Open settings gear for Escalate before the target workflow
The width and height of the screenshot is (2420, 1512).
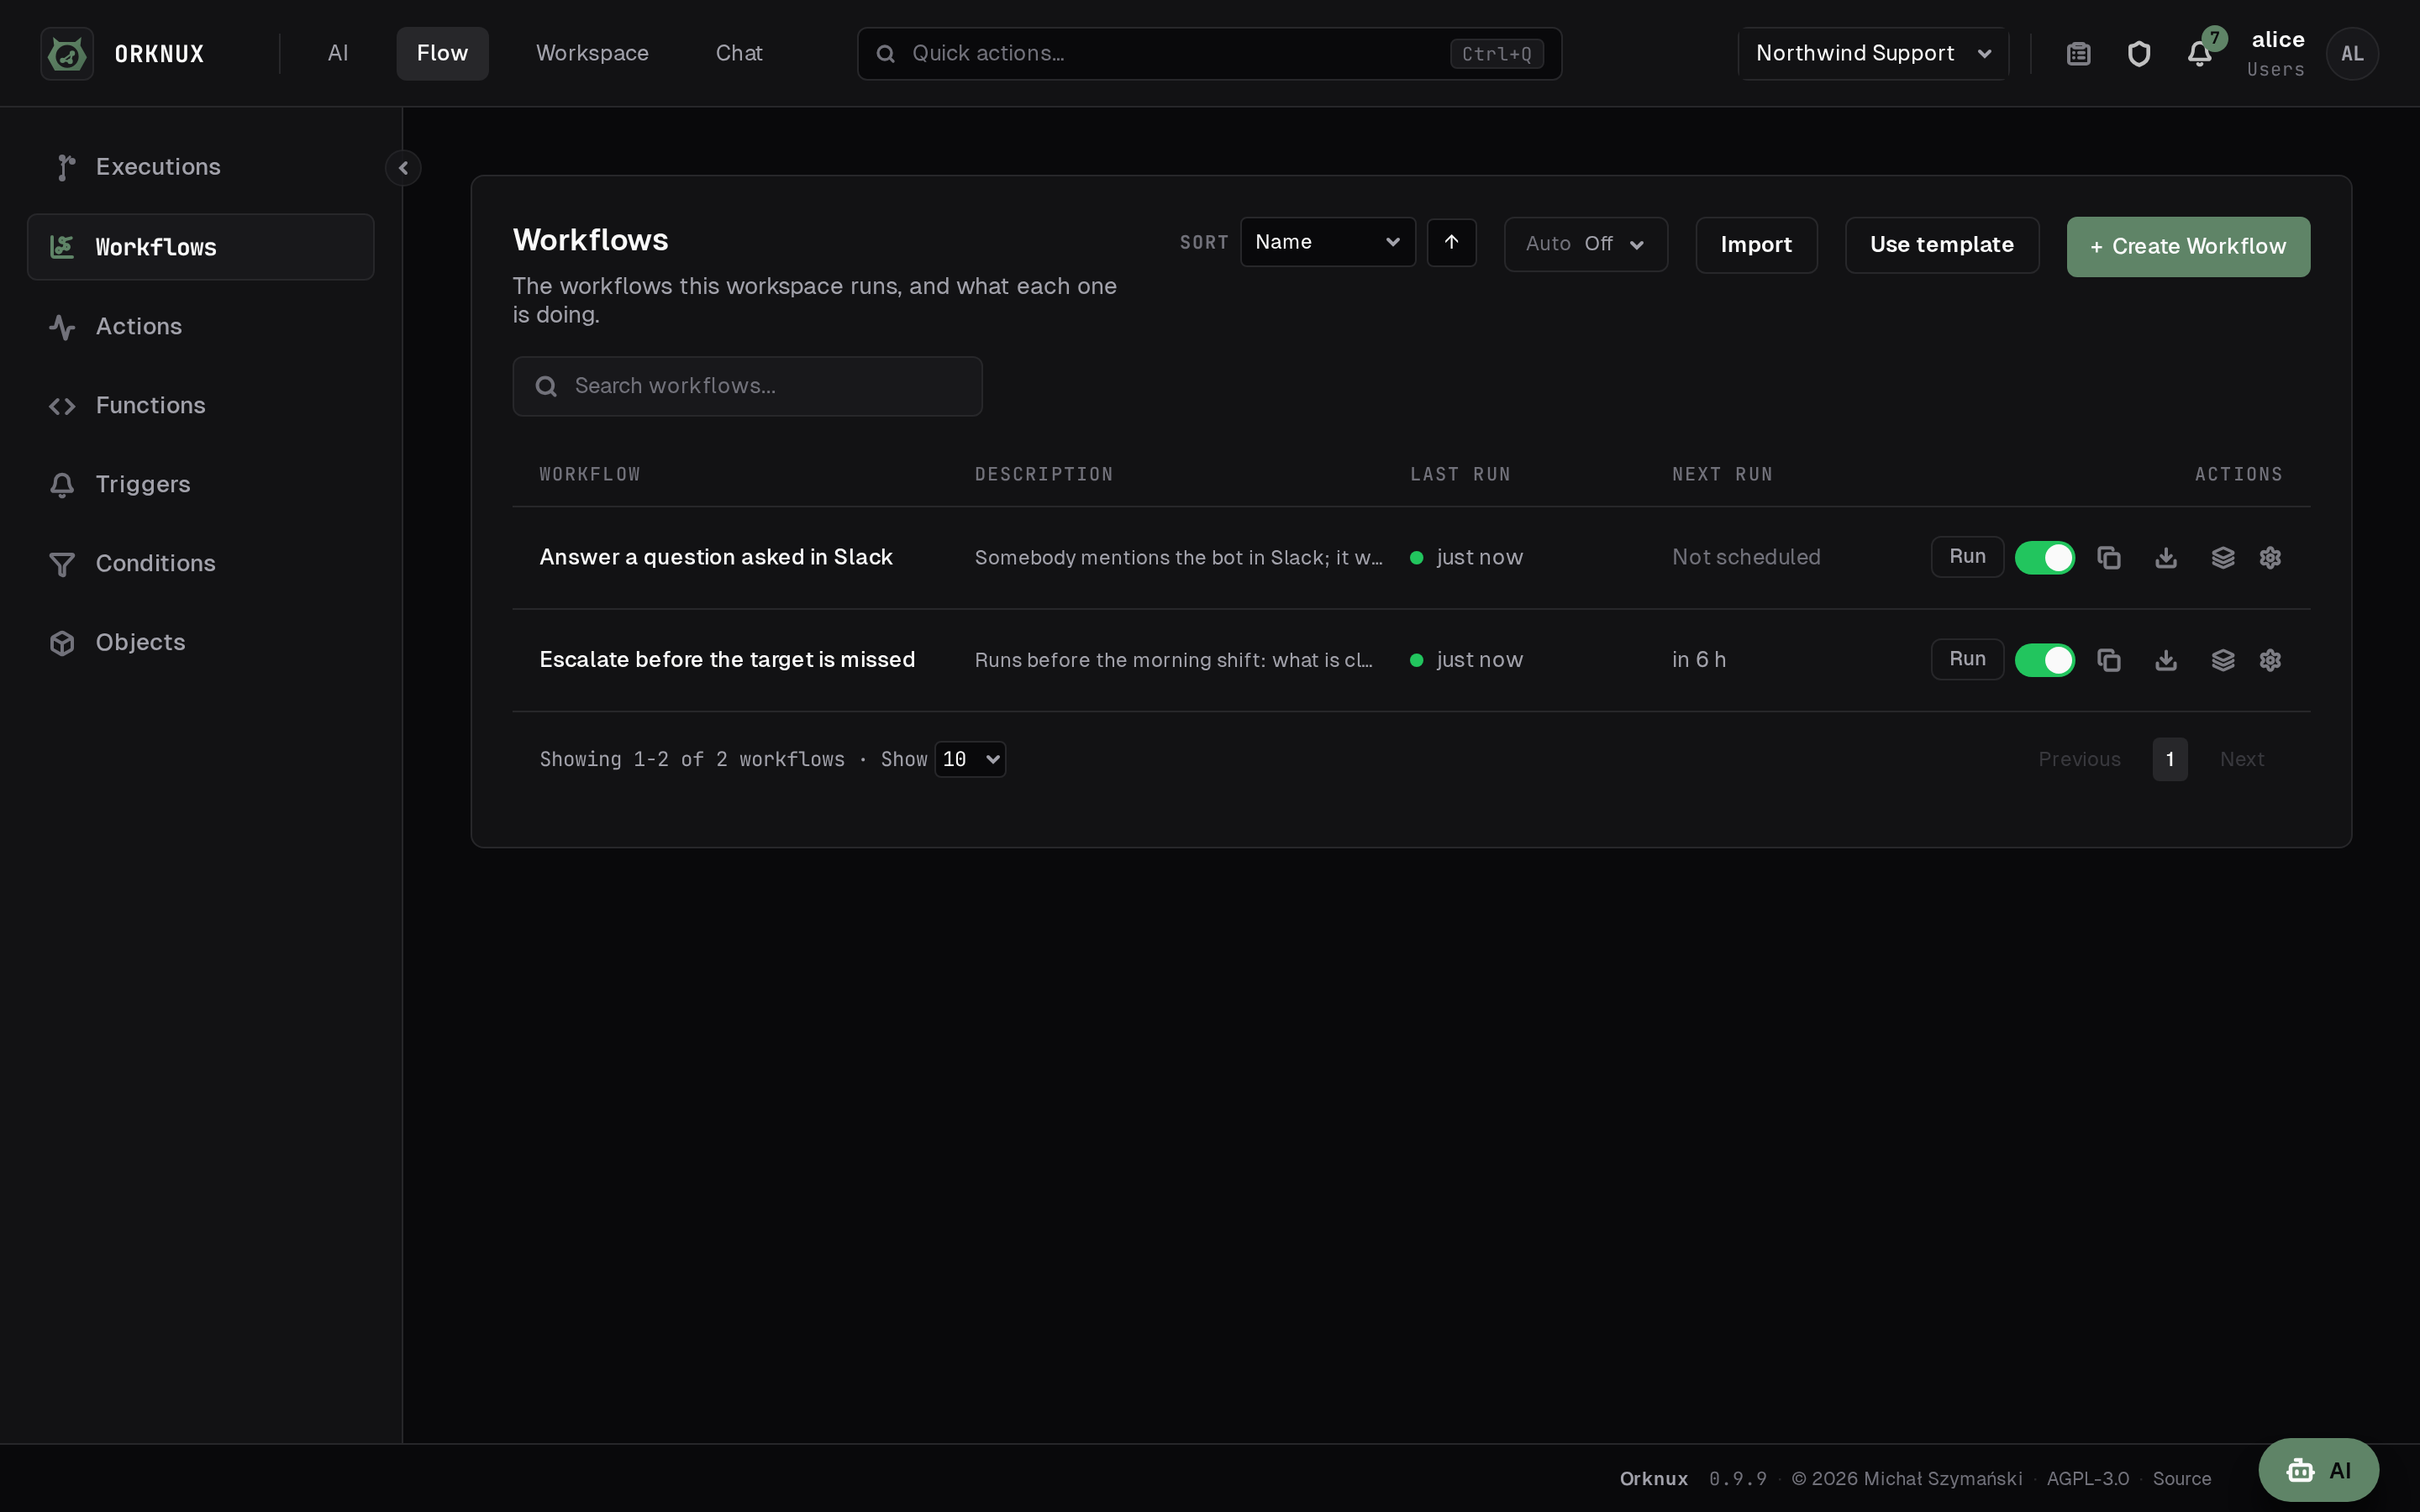point(2270,660)
